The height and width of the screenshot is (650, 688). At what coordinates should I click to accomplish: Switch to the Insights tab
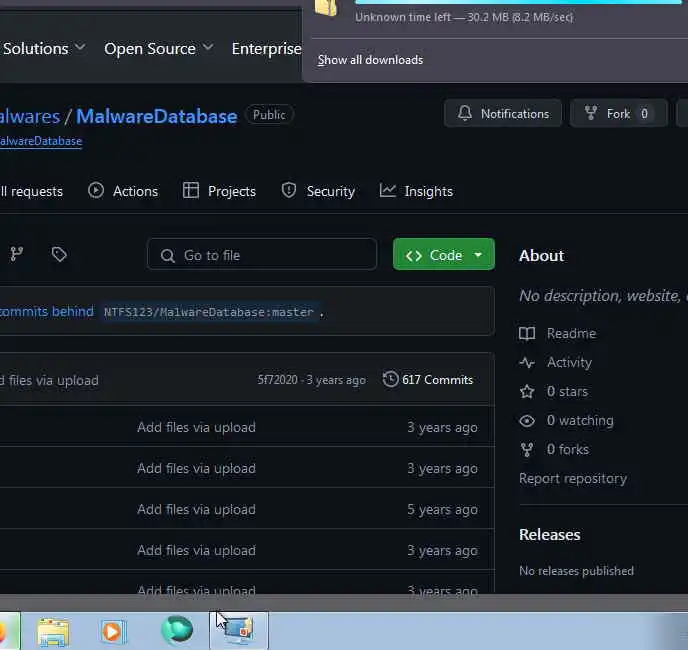[x=416, y=191]
